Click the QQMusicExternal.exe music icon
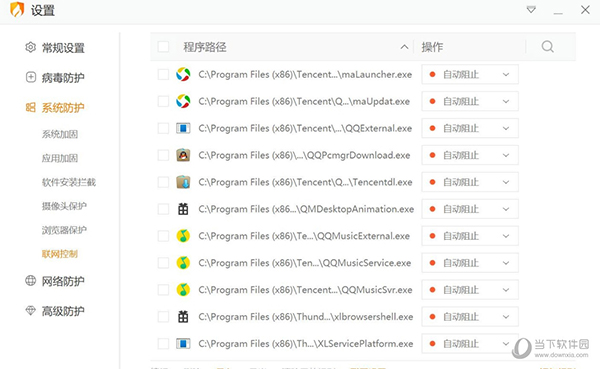The height and width of the screenshot is (369, 600). 183,236
